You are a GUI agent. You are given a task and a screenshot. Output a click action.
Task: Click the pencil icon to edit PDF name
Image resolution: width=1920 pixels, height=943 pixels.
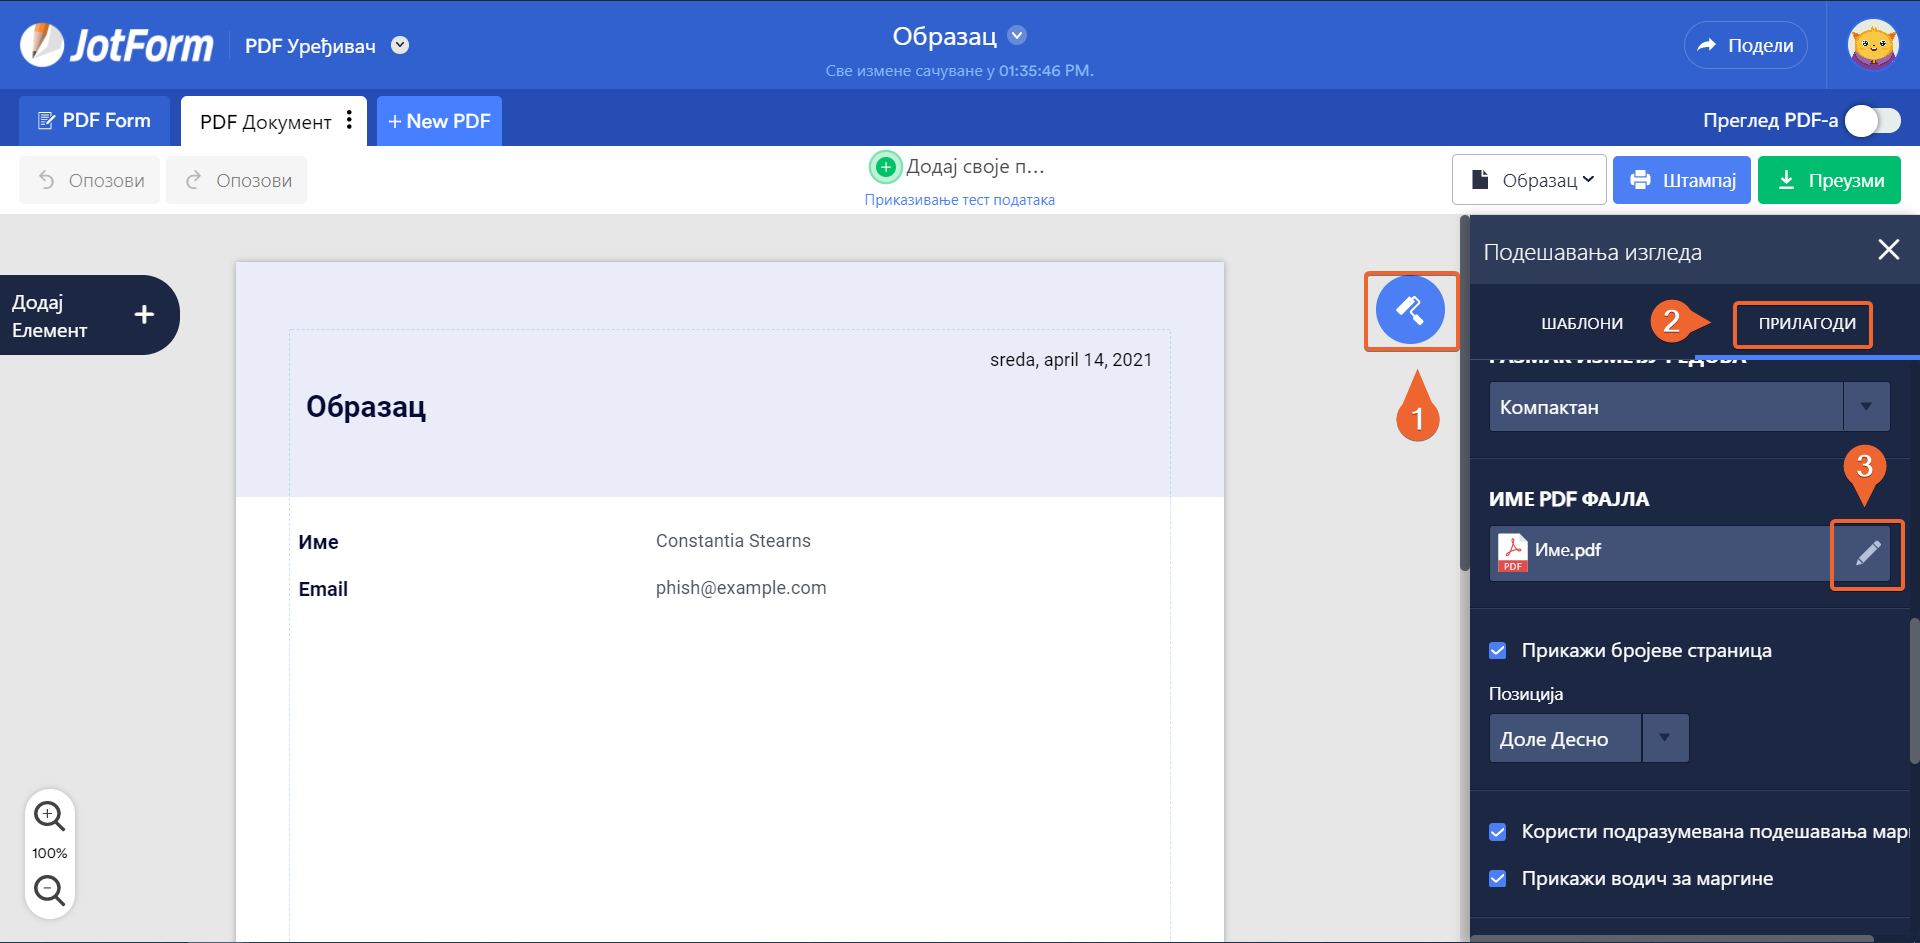(1867, 553)
